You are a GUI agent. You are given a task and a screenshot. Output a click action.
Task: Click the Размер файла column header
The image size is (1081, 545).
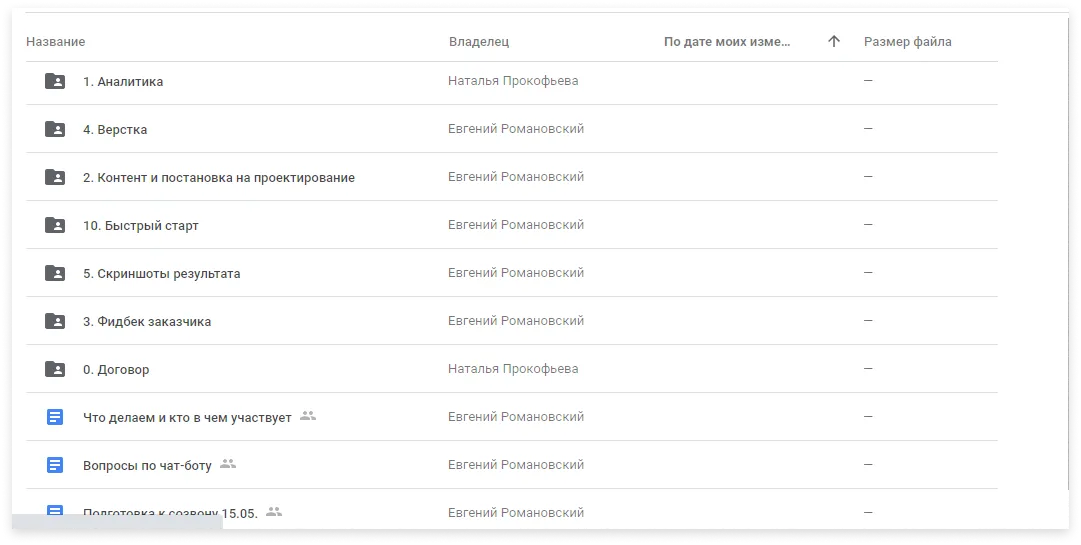907,41
